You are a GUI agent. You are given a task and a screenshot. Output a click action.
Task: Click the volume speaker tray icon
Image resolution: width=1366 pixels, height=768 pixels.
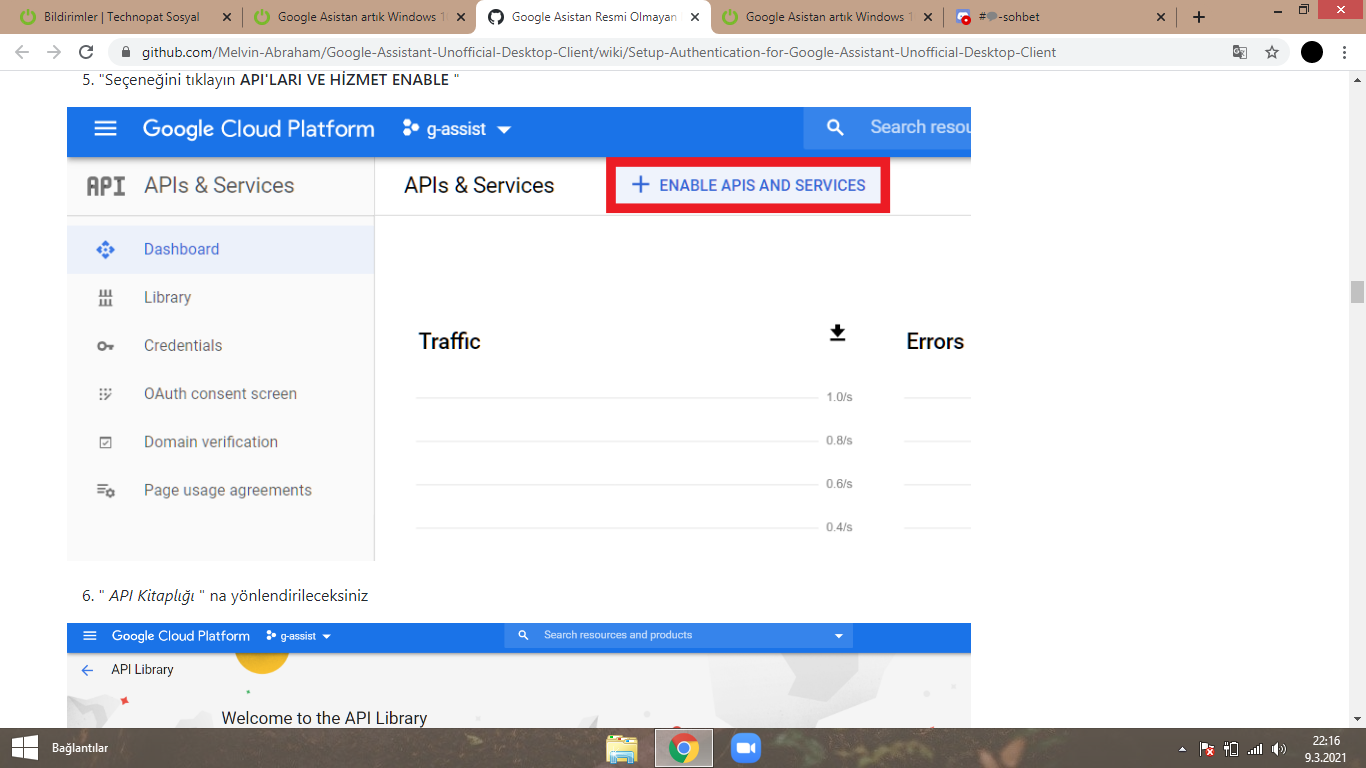coord(1279,749)
